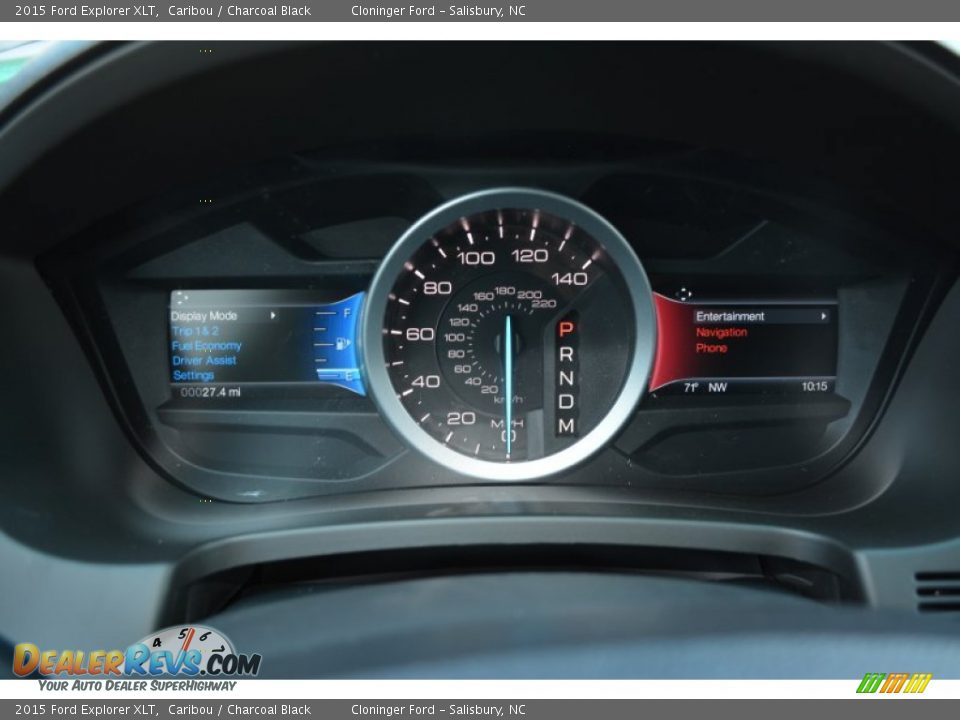Expand the Display Mode submenu arrow
The image size is (960, 720).
point(273,315)
